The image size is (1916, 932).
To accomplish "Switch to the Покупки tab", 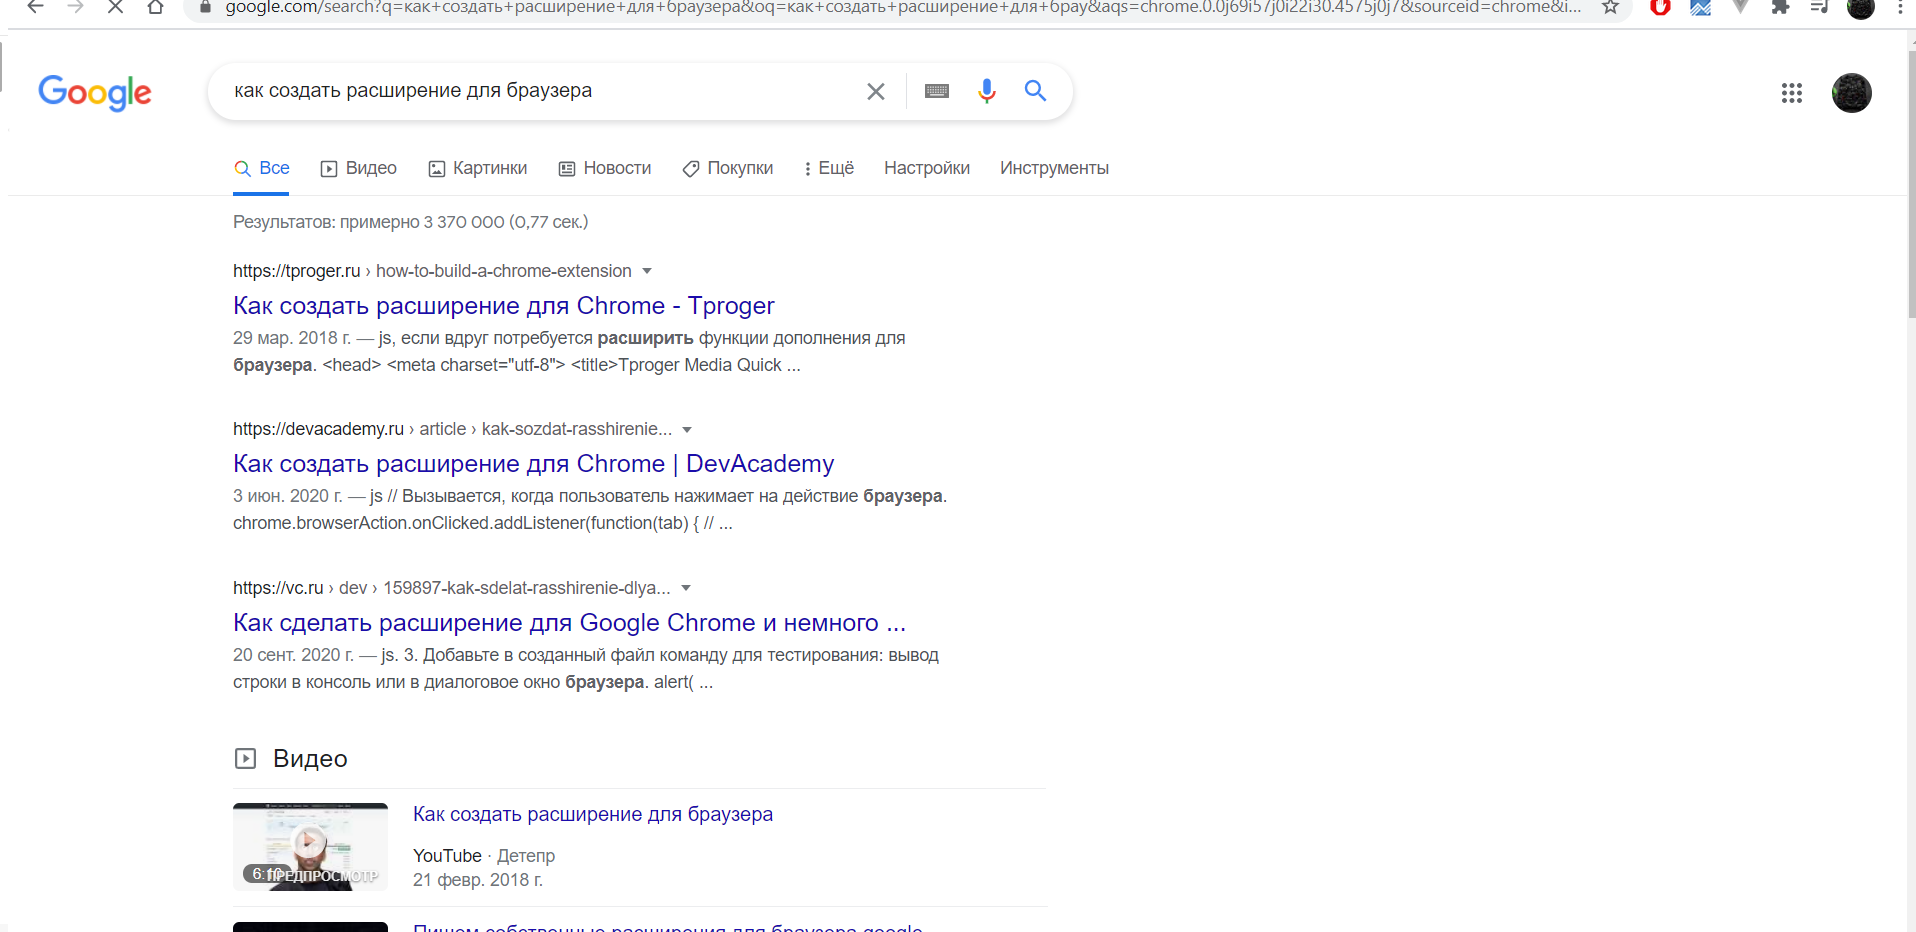I will click(728, 169).
